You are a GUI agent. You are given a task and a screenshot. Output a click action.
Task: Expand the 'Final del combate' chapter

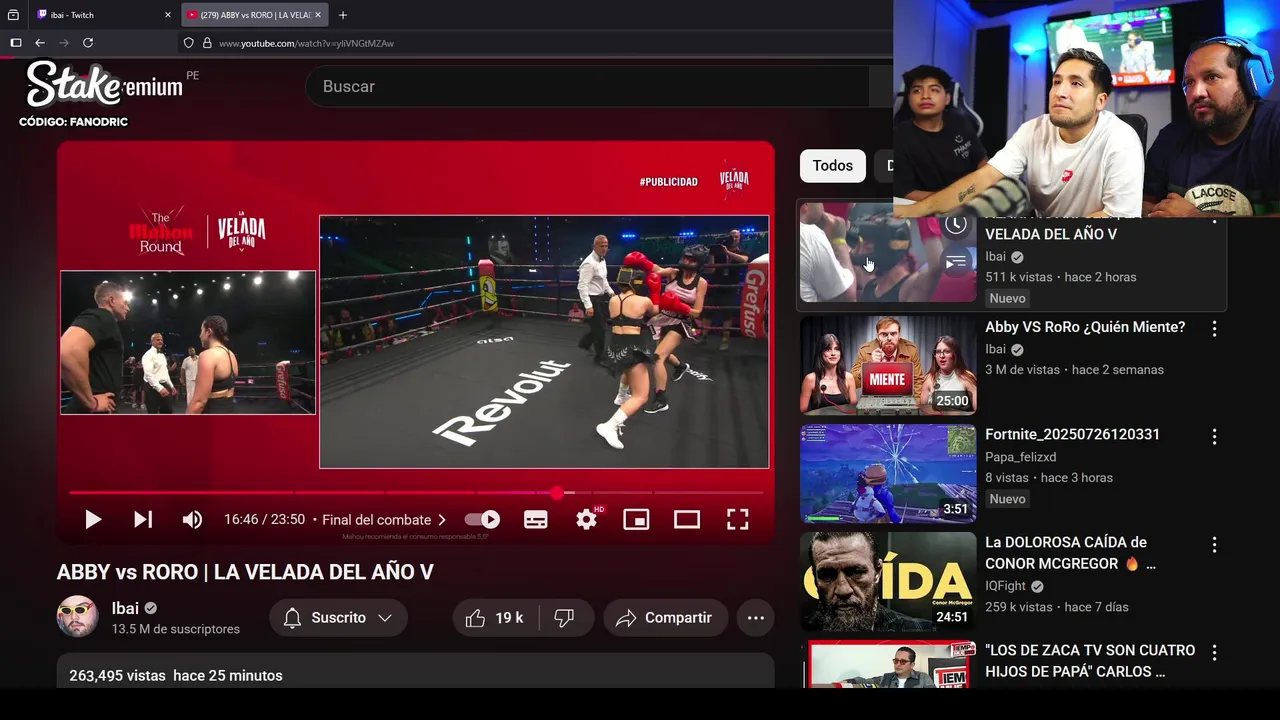coord(384,519)
